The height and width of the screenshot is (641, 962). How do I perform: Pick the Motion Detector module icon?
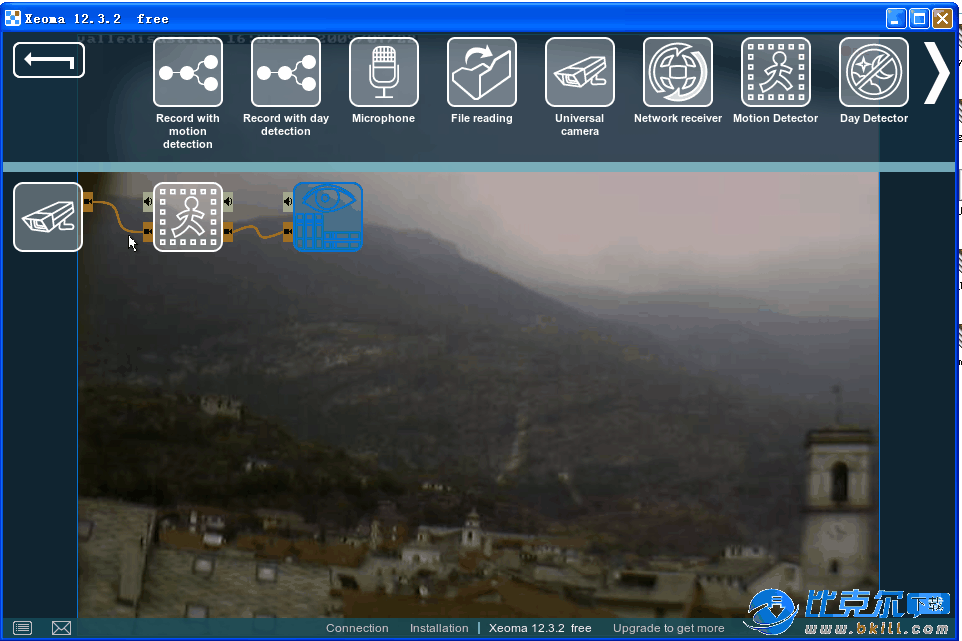(x=776, y=72)
